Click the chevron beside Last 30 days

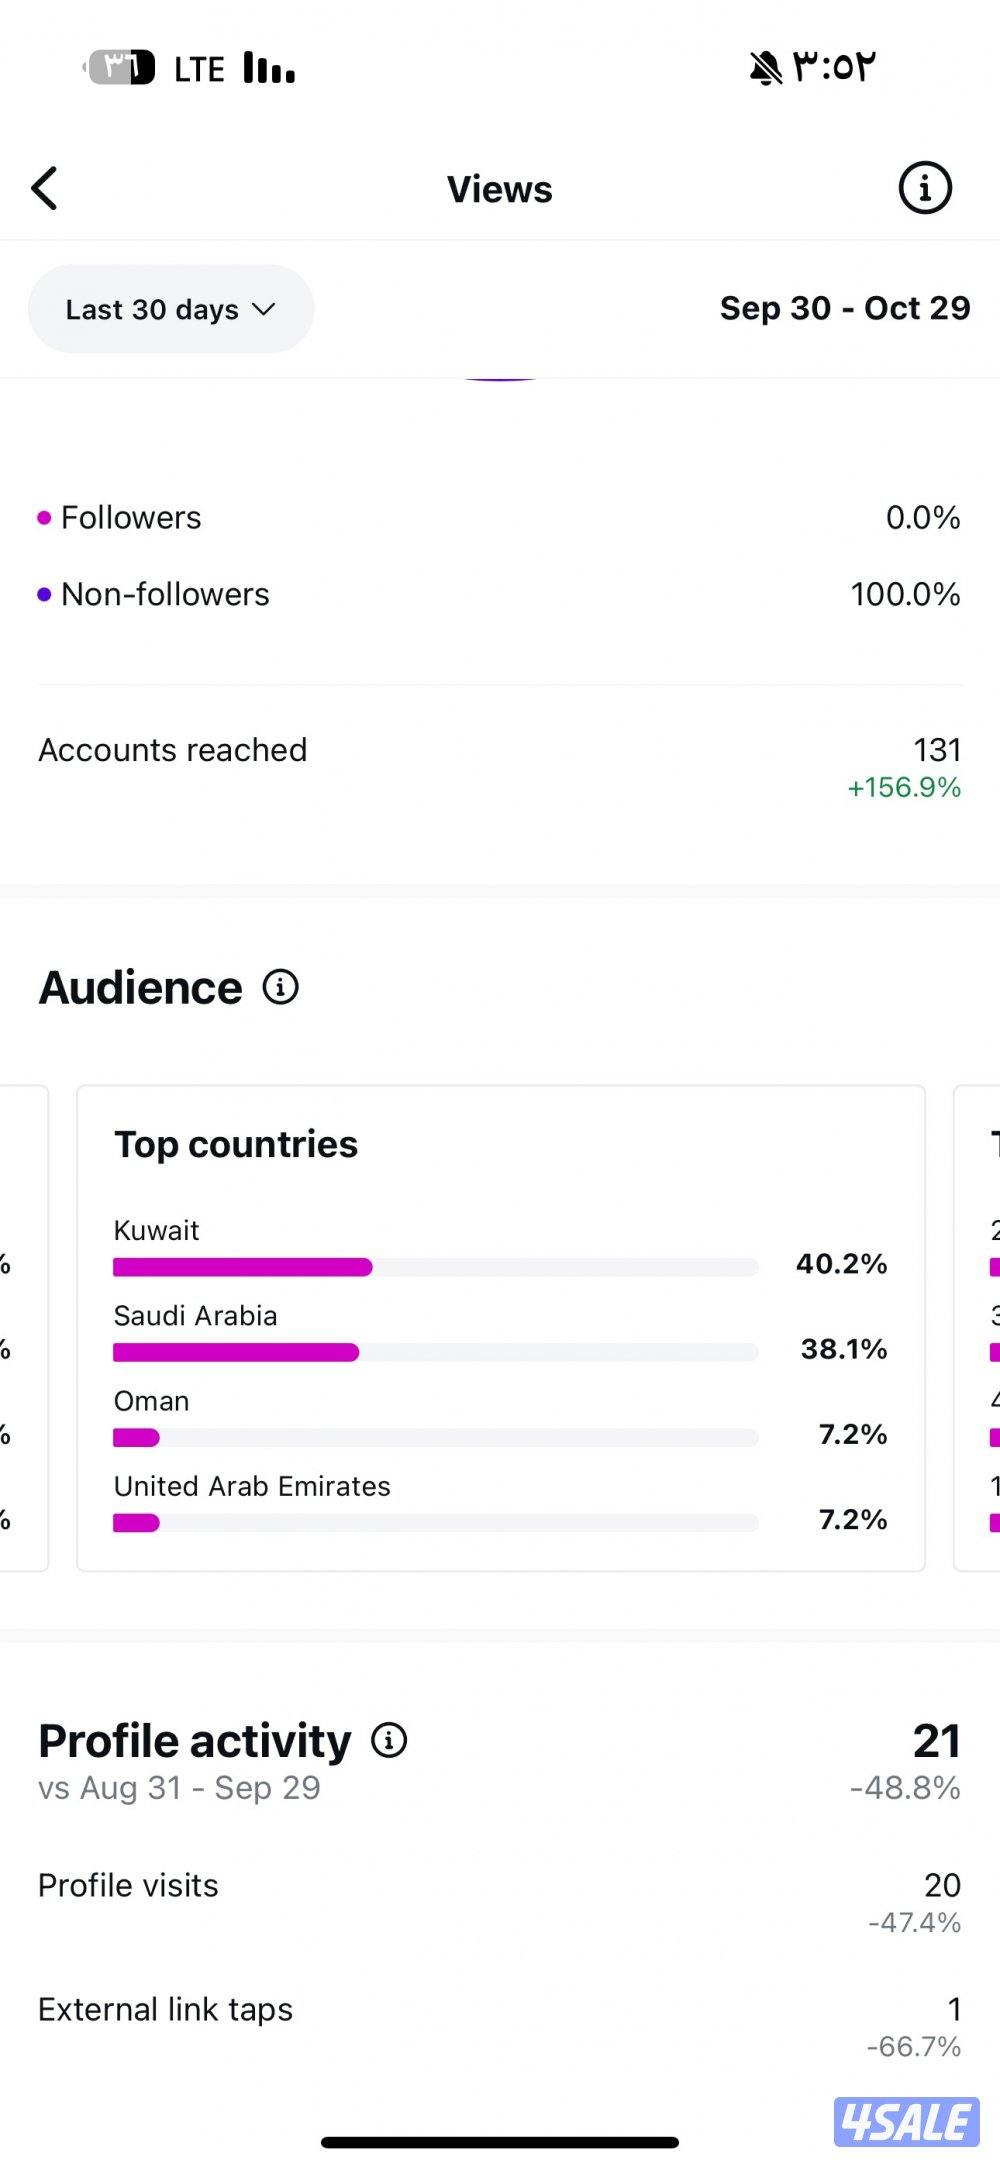(264, 309)
